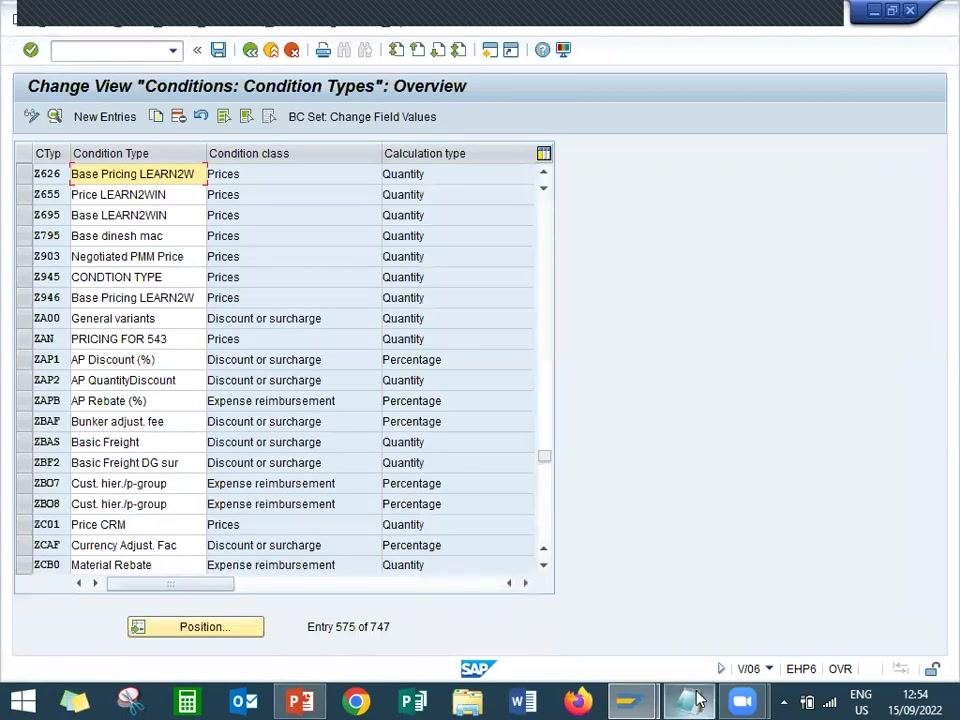The width and height of the screenshot is (960, 720).
Task: Select the row selector for Z655
Action: tap(24, 195)
